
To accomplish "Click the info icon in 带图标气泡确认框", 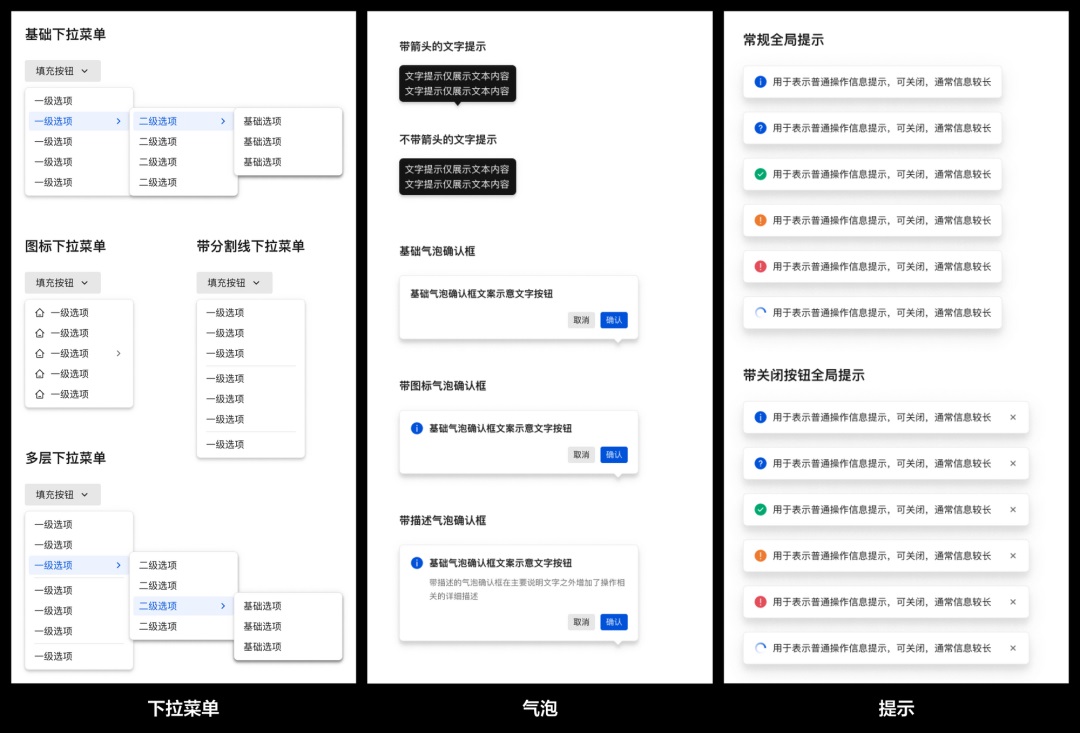I will click(417, 429).
